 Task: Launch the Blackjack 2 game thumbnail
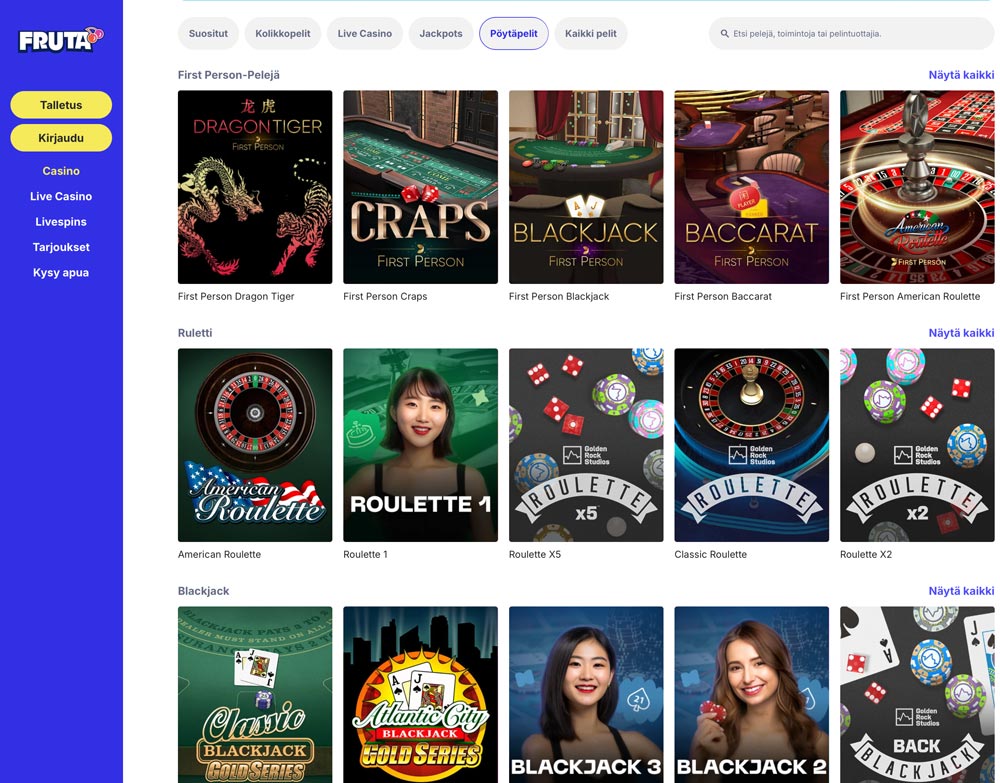tap(751, 694)
